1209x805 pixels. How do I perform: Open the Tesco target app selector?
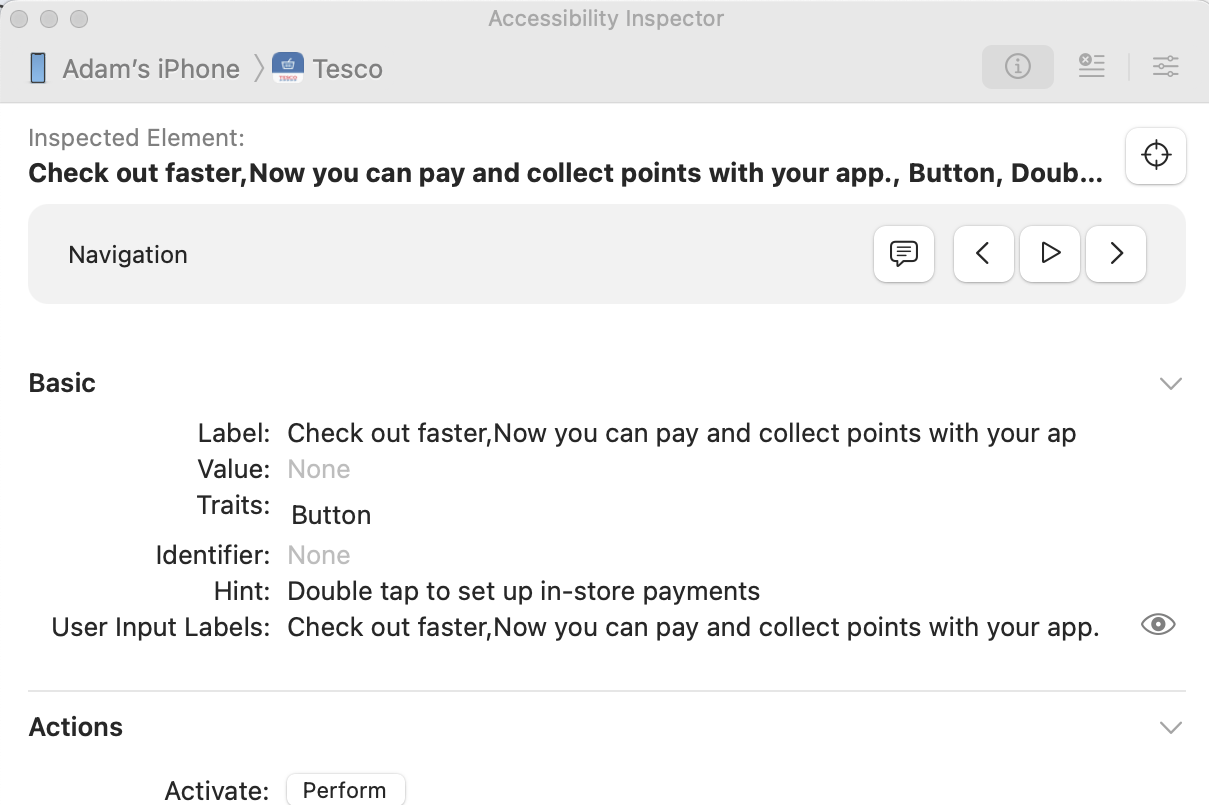347,69
